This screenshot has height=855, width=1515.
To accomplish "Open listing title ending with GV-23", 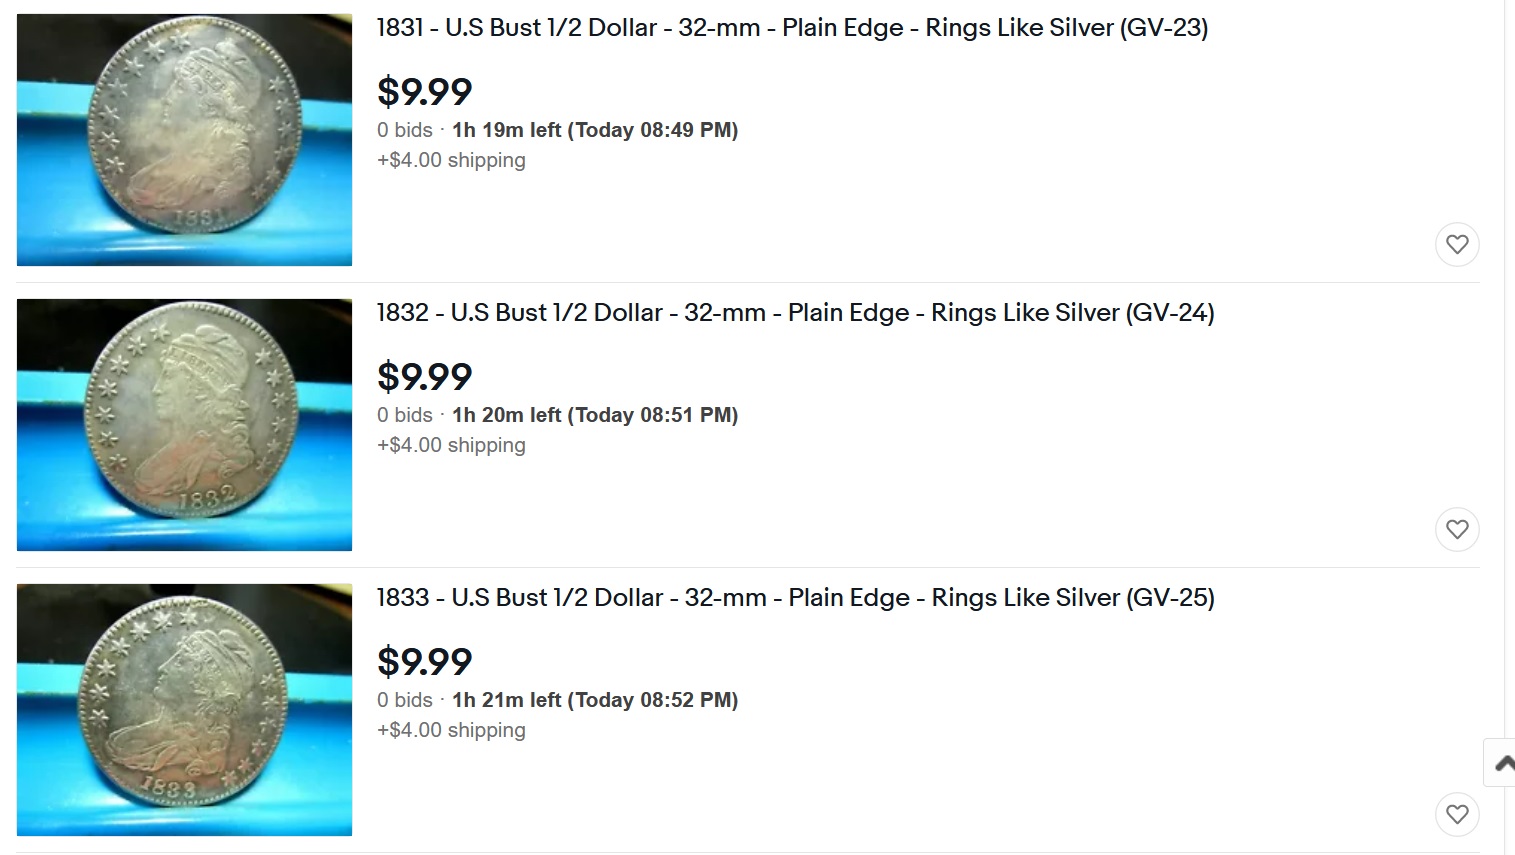I will click(792, 28).
